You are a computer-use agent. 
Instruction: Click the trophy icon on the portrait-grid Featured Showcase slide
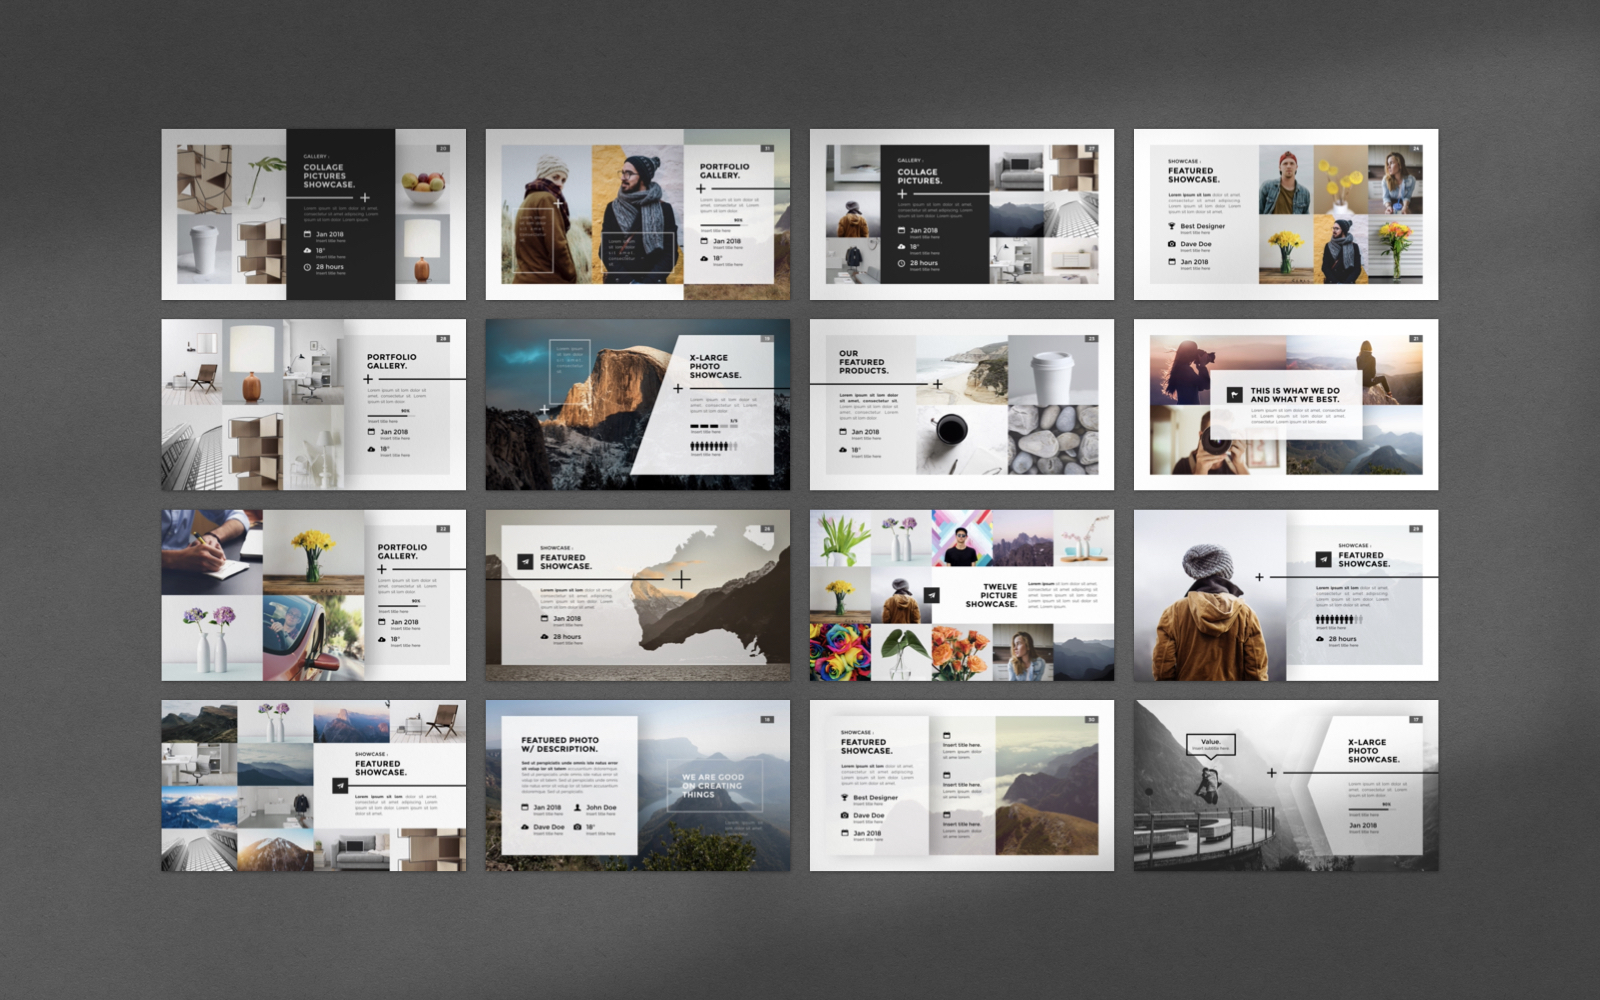1172,226
